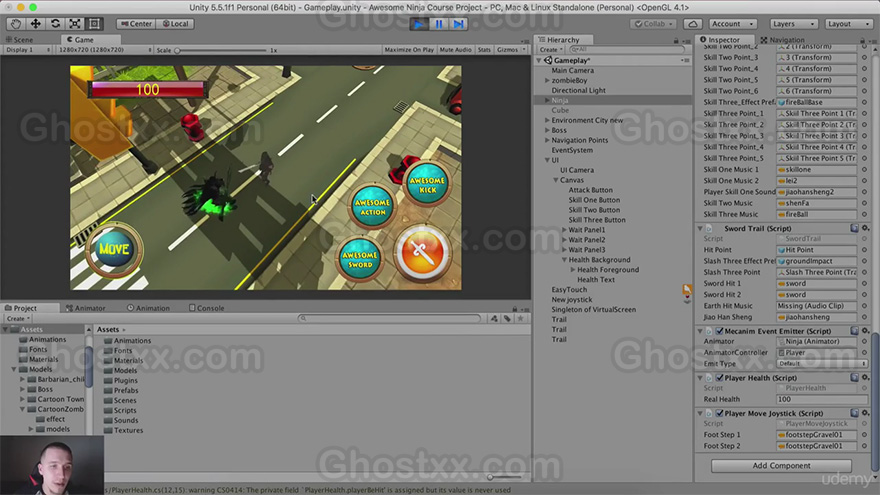The width and height of the screenshot is (880, 495).
Task: Disable Player Health script checkbox
Action: coord(719,378)
